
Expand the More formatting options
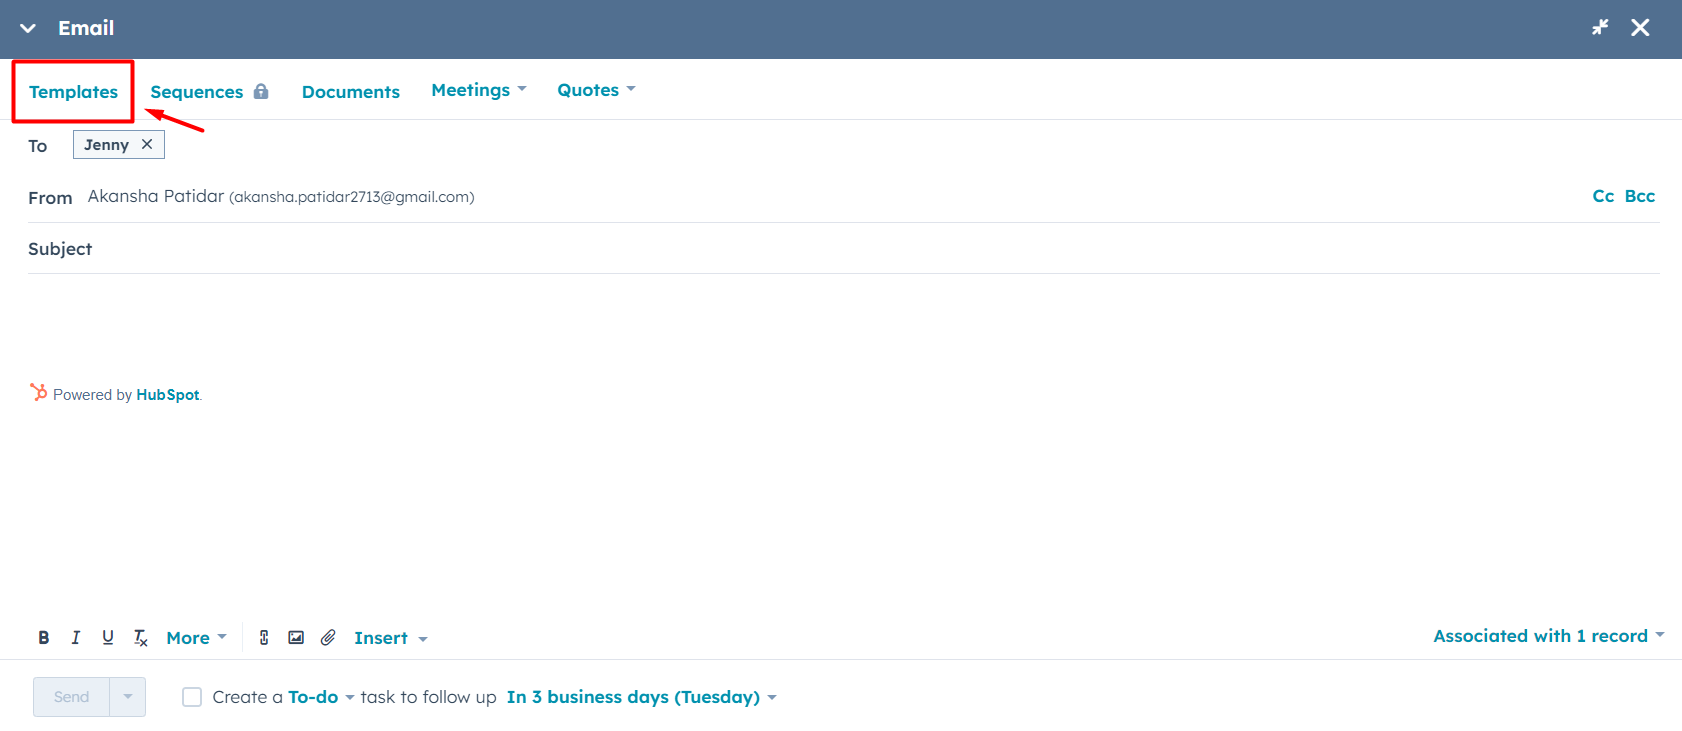196,638
